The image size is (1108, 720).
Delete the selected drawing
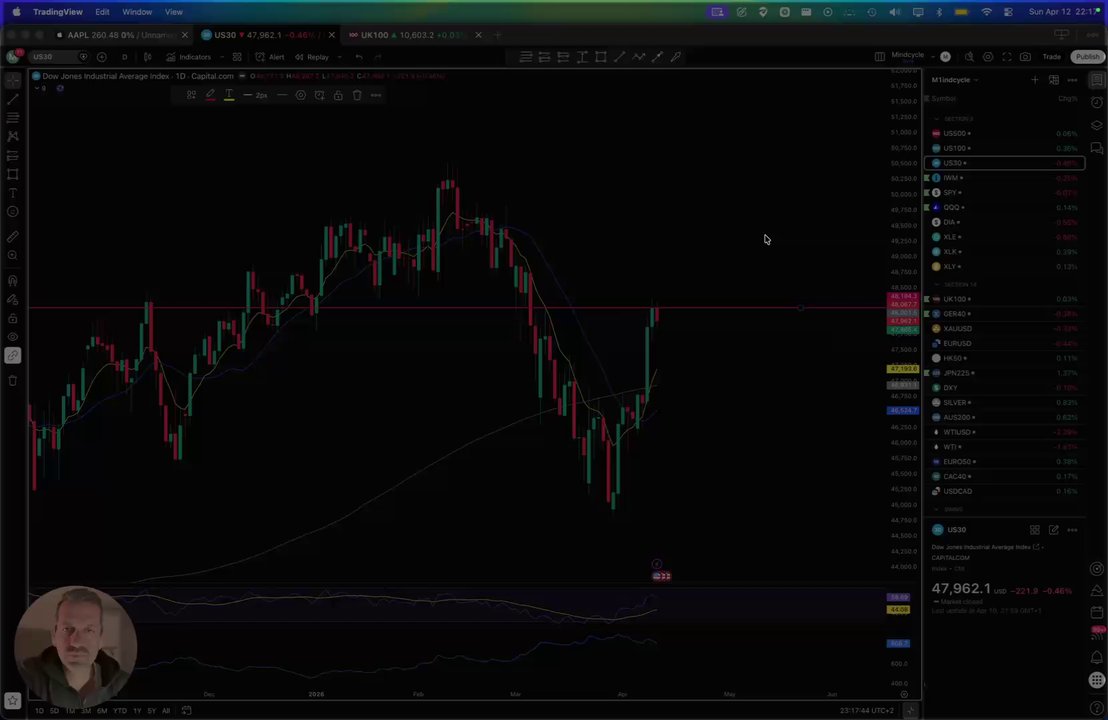point(357,95)
